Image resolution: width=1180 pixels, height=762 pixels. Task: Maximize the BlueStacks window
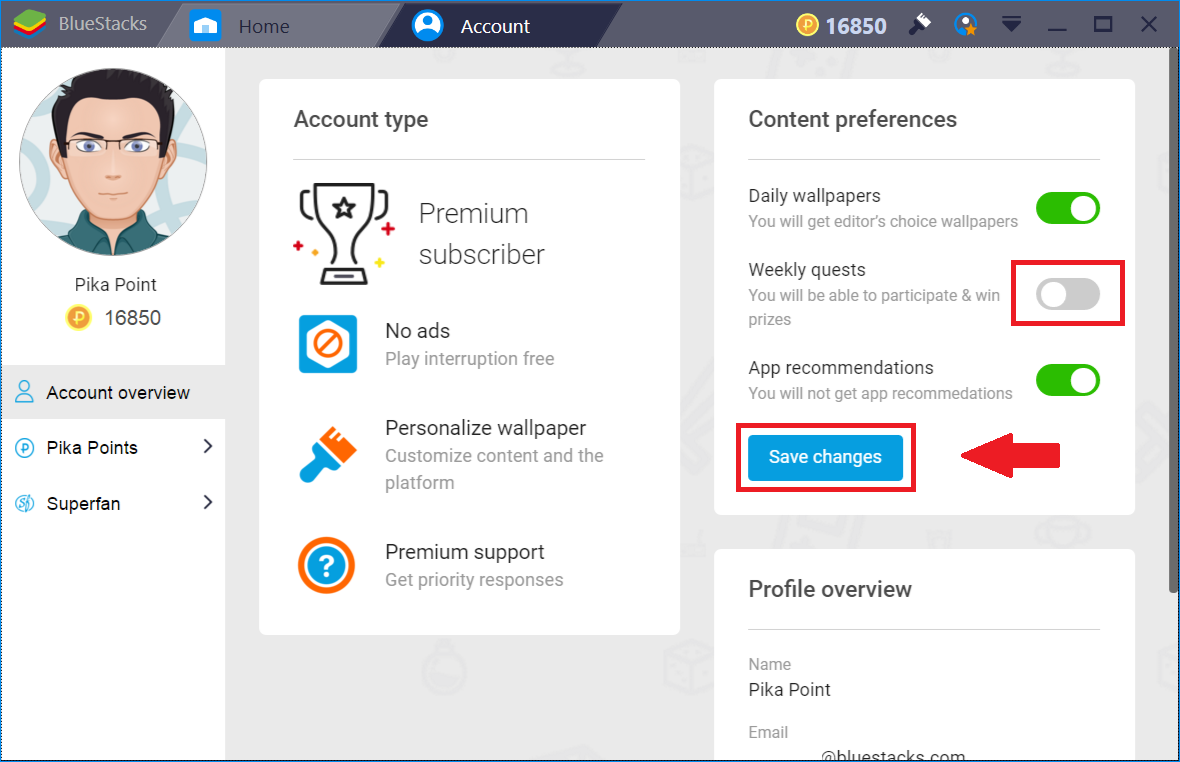pyautogui.click(x=1102, y=25)
